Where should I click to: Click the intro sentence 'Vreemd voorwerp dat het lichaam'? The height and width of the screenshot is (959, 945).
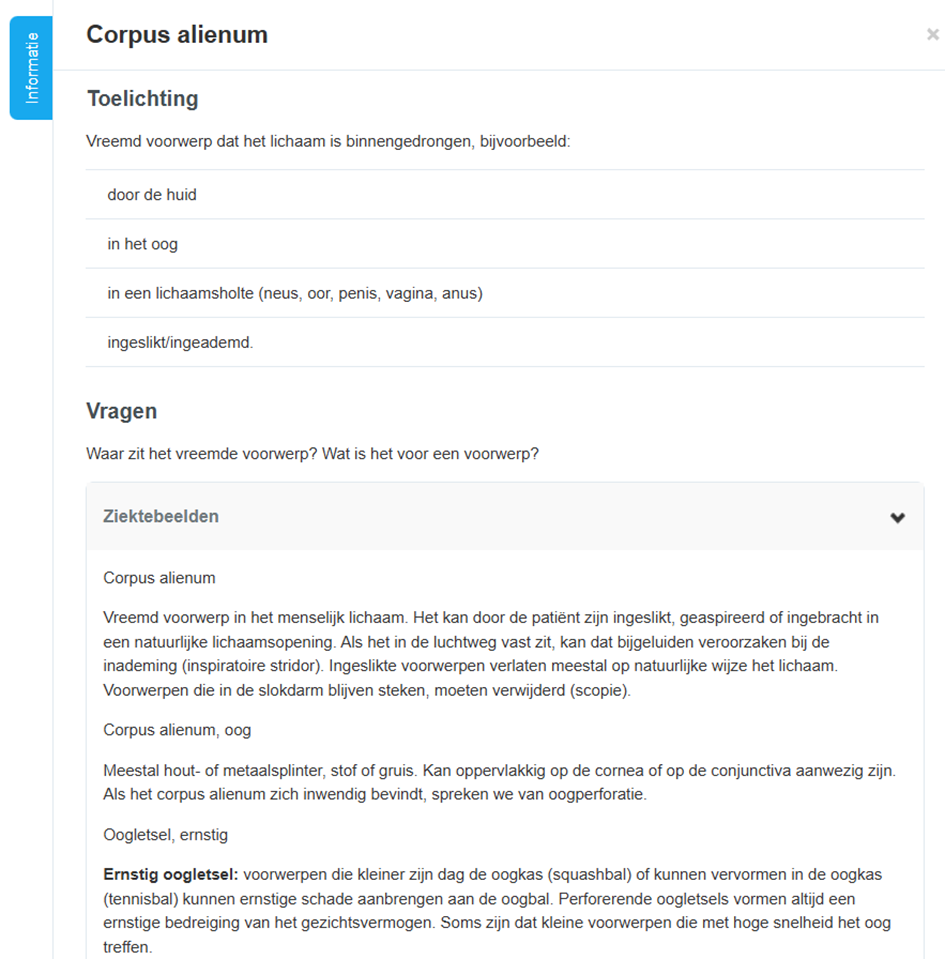coord(328,141)
